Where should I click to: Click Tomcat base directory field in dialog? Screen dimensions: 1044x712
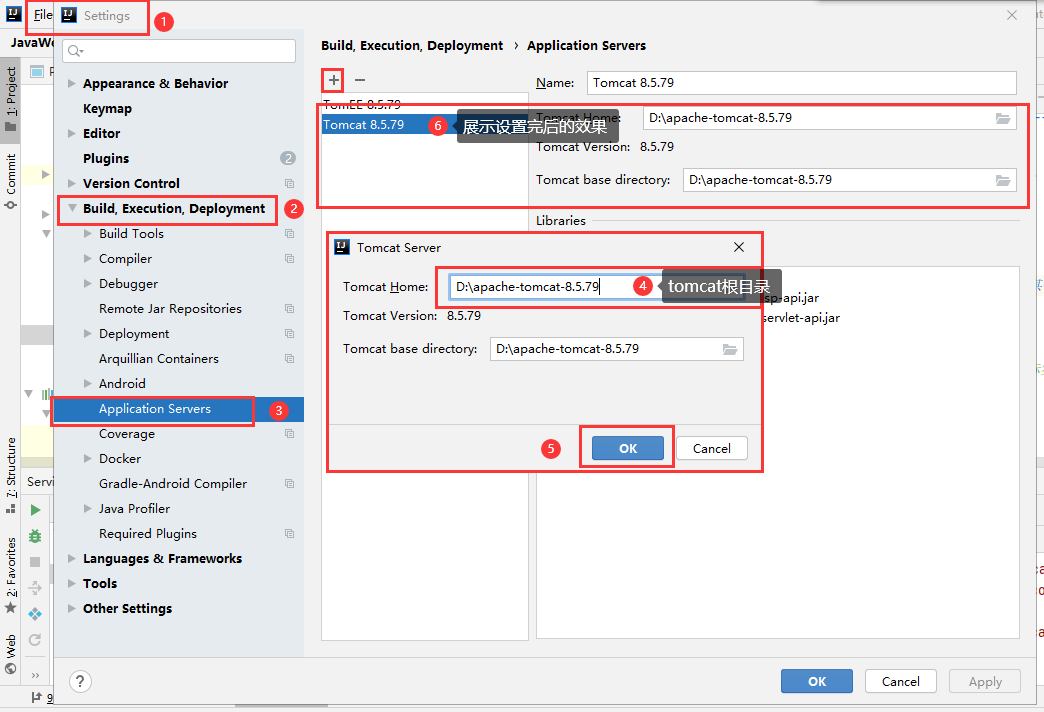pyautogui.click(x=617, y=349)
